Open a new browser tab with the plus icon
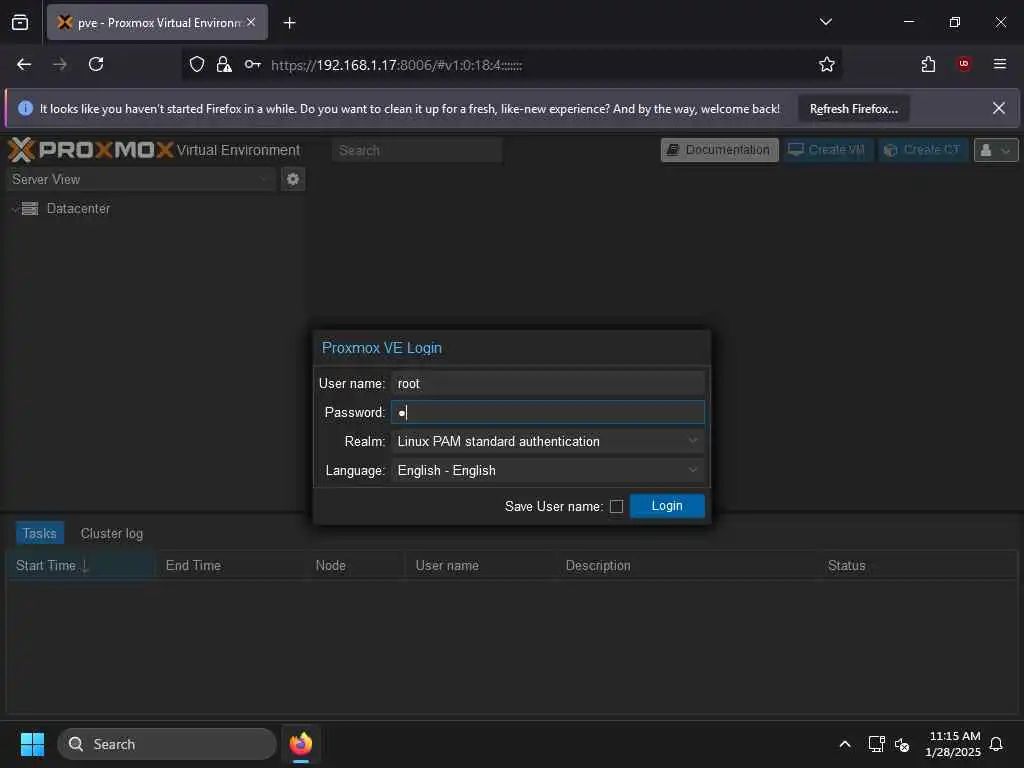Viewport: 1024px width, 768px height. point(289,23)
